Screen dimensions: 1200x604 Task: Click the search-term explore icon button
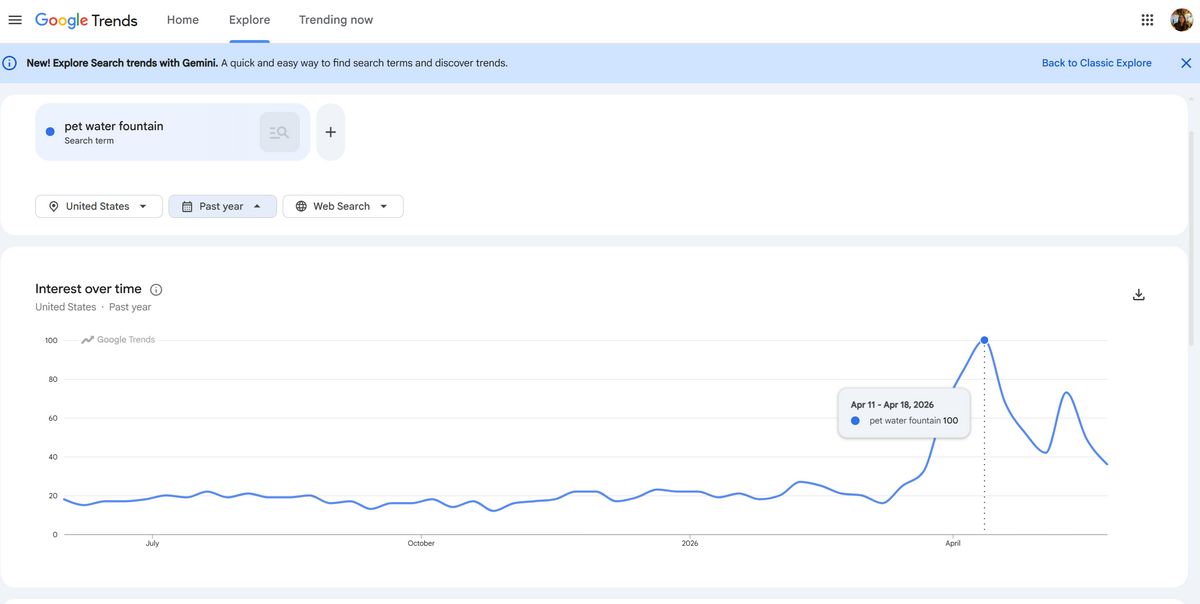280,132
